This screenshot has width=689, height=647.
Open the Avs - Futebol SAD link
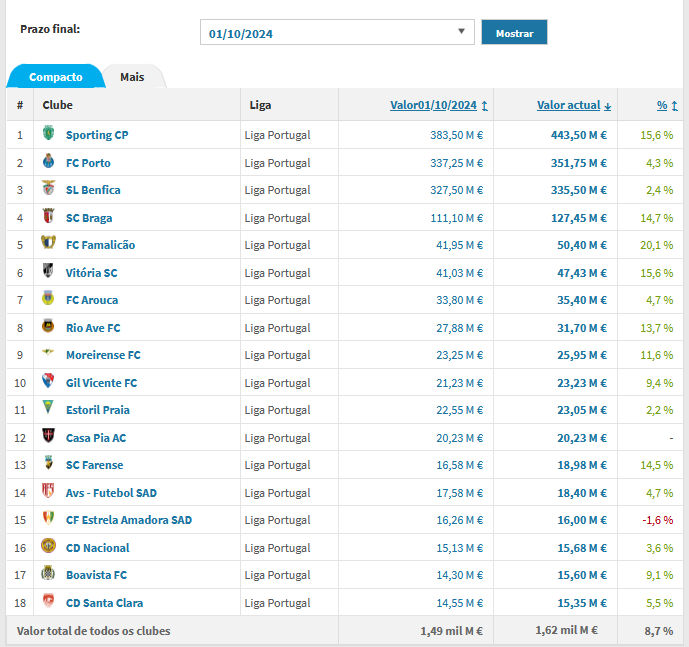(111, 493)
